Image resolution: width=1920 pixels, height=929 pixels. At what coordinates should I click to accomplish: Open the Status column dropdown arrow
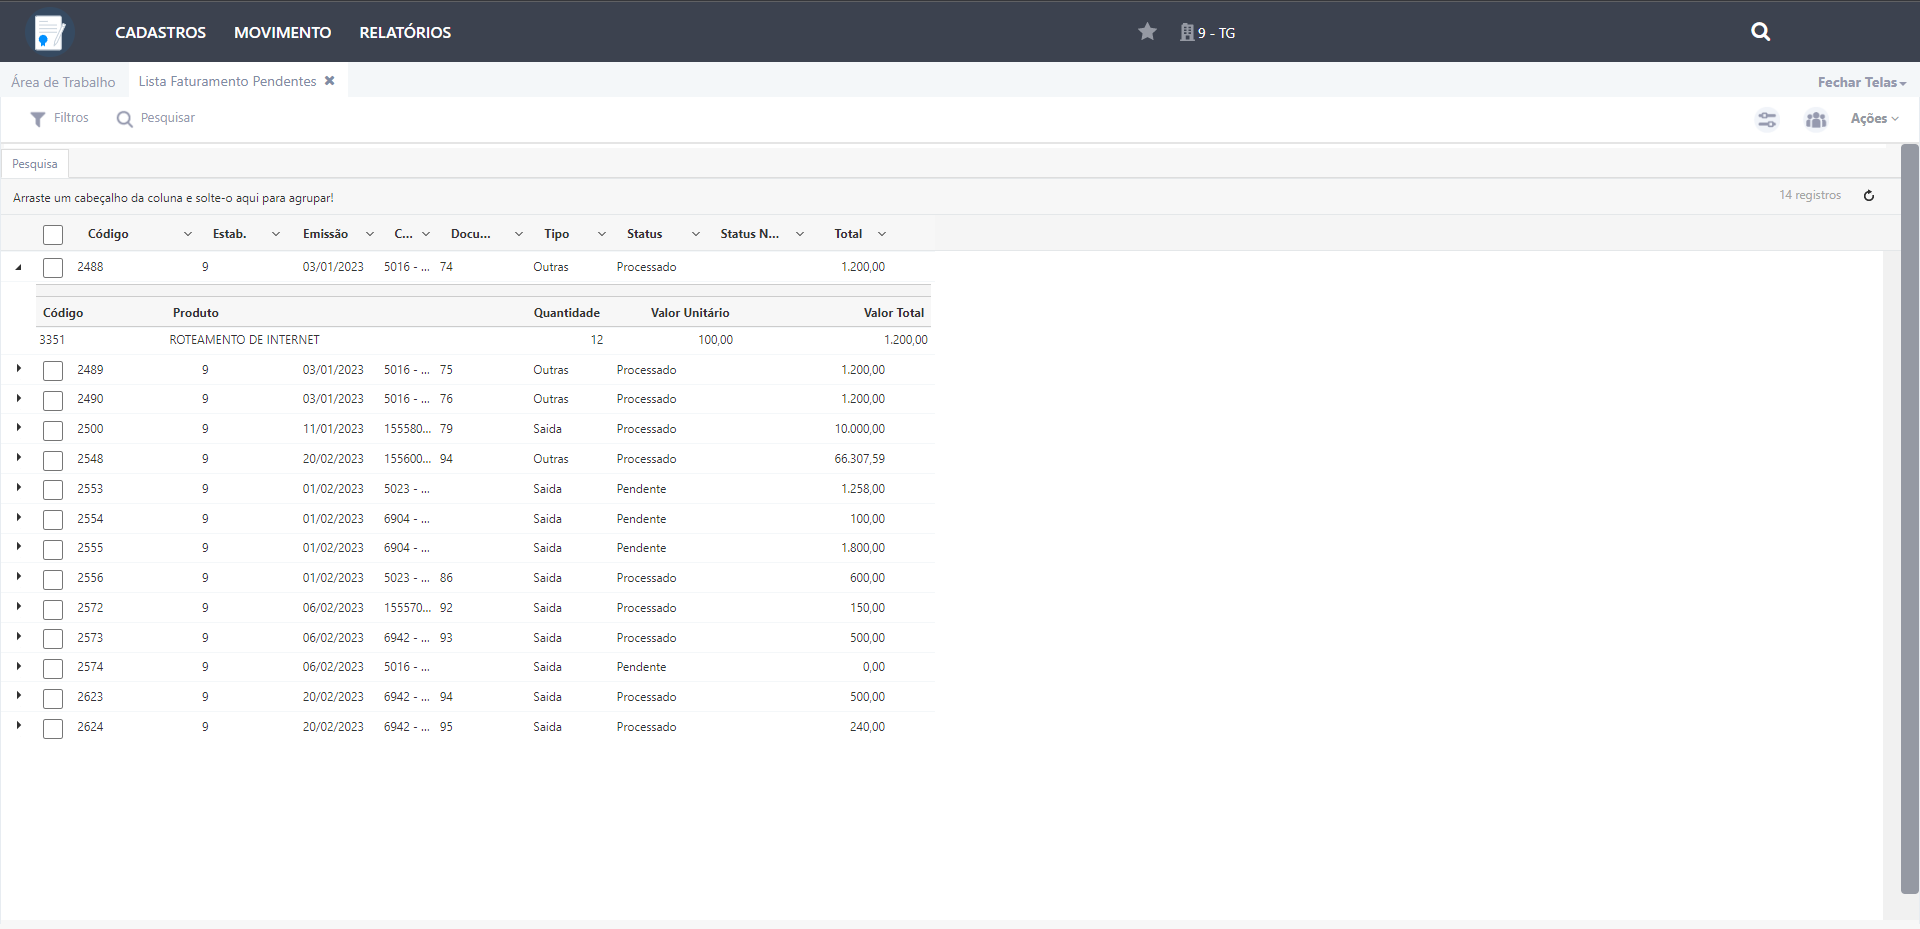click(695, 234)
